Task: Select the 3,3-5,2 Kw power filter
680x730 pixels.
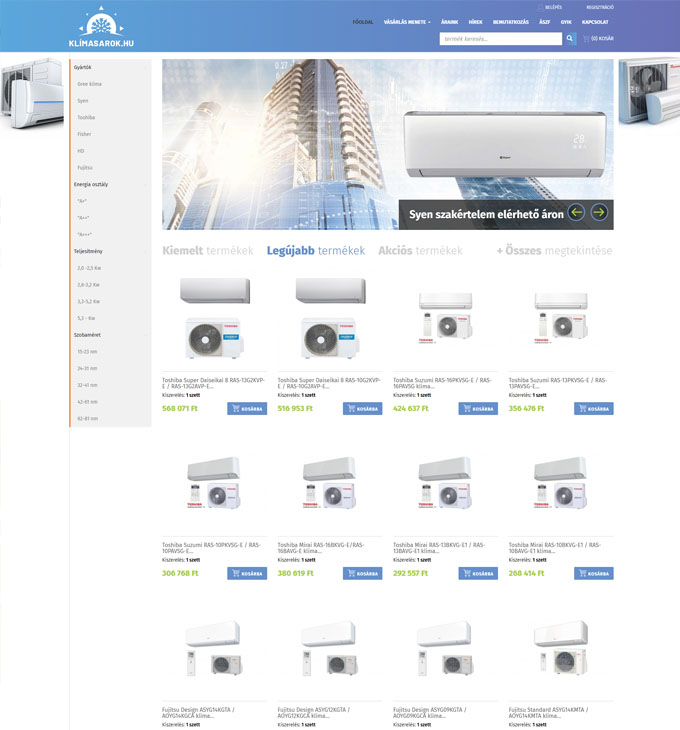Action: (x=88, y=302)
